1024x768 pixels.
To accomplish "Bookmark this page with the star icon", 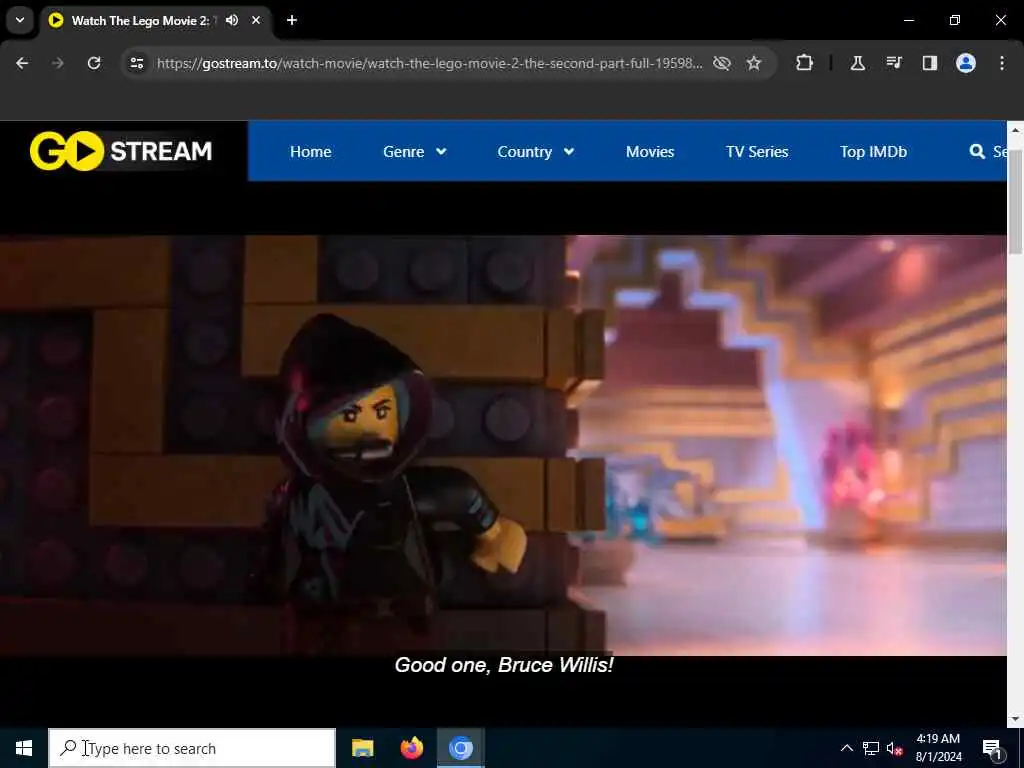I will [x=754, y=63].
